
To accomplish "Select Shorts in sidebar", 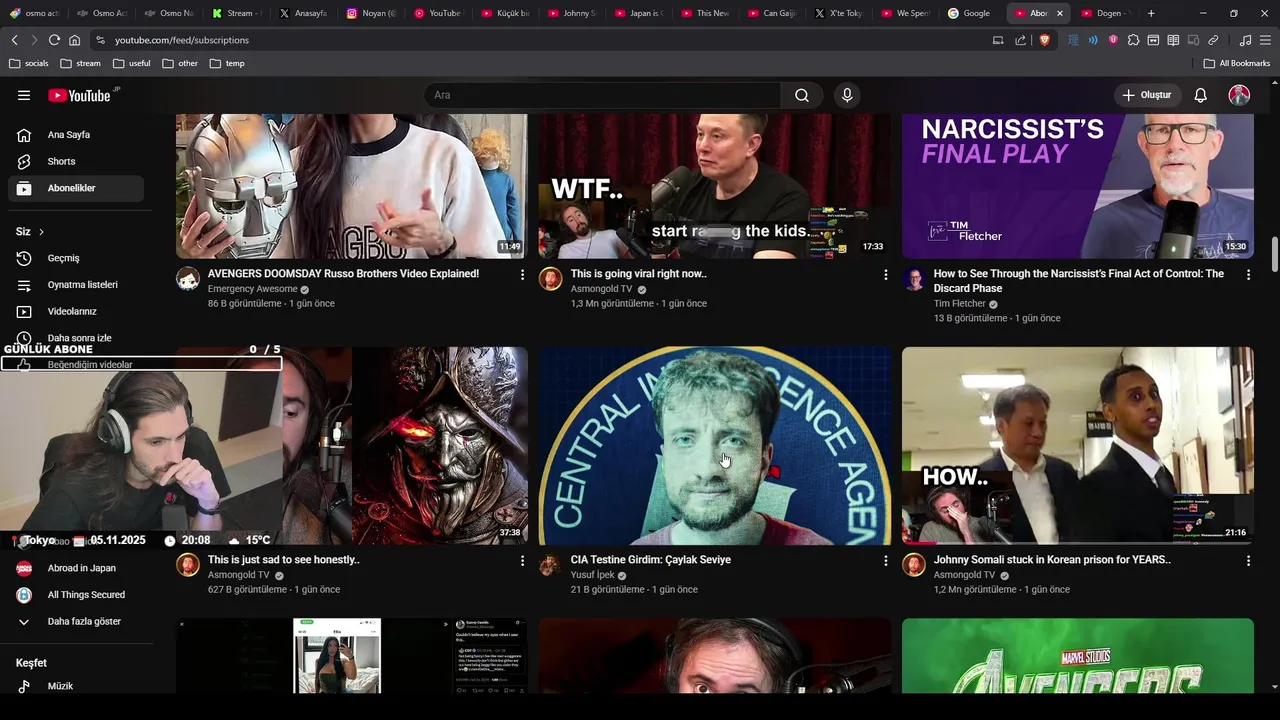I will coord(76,161).
